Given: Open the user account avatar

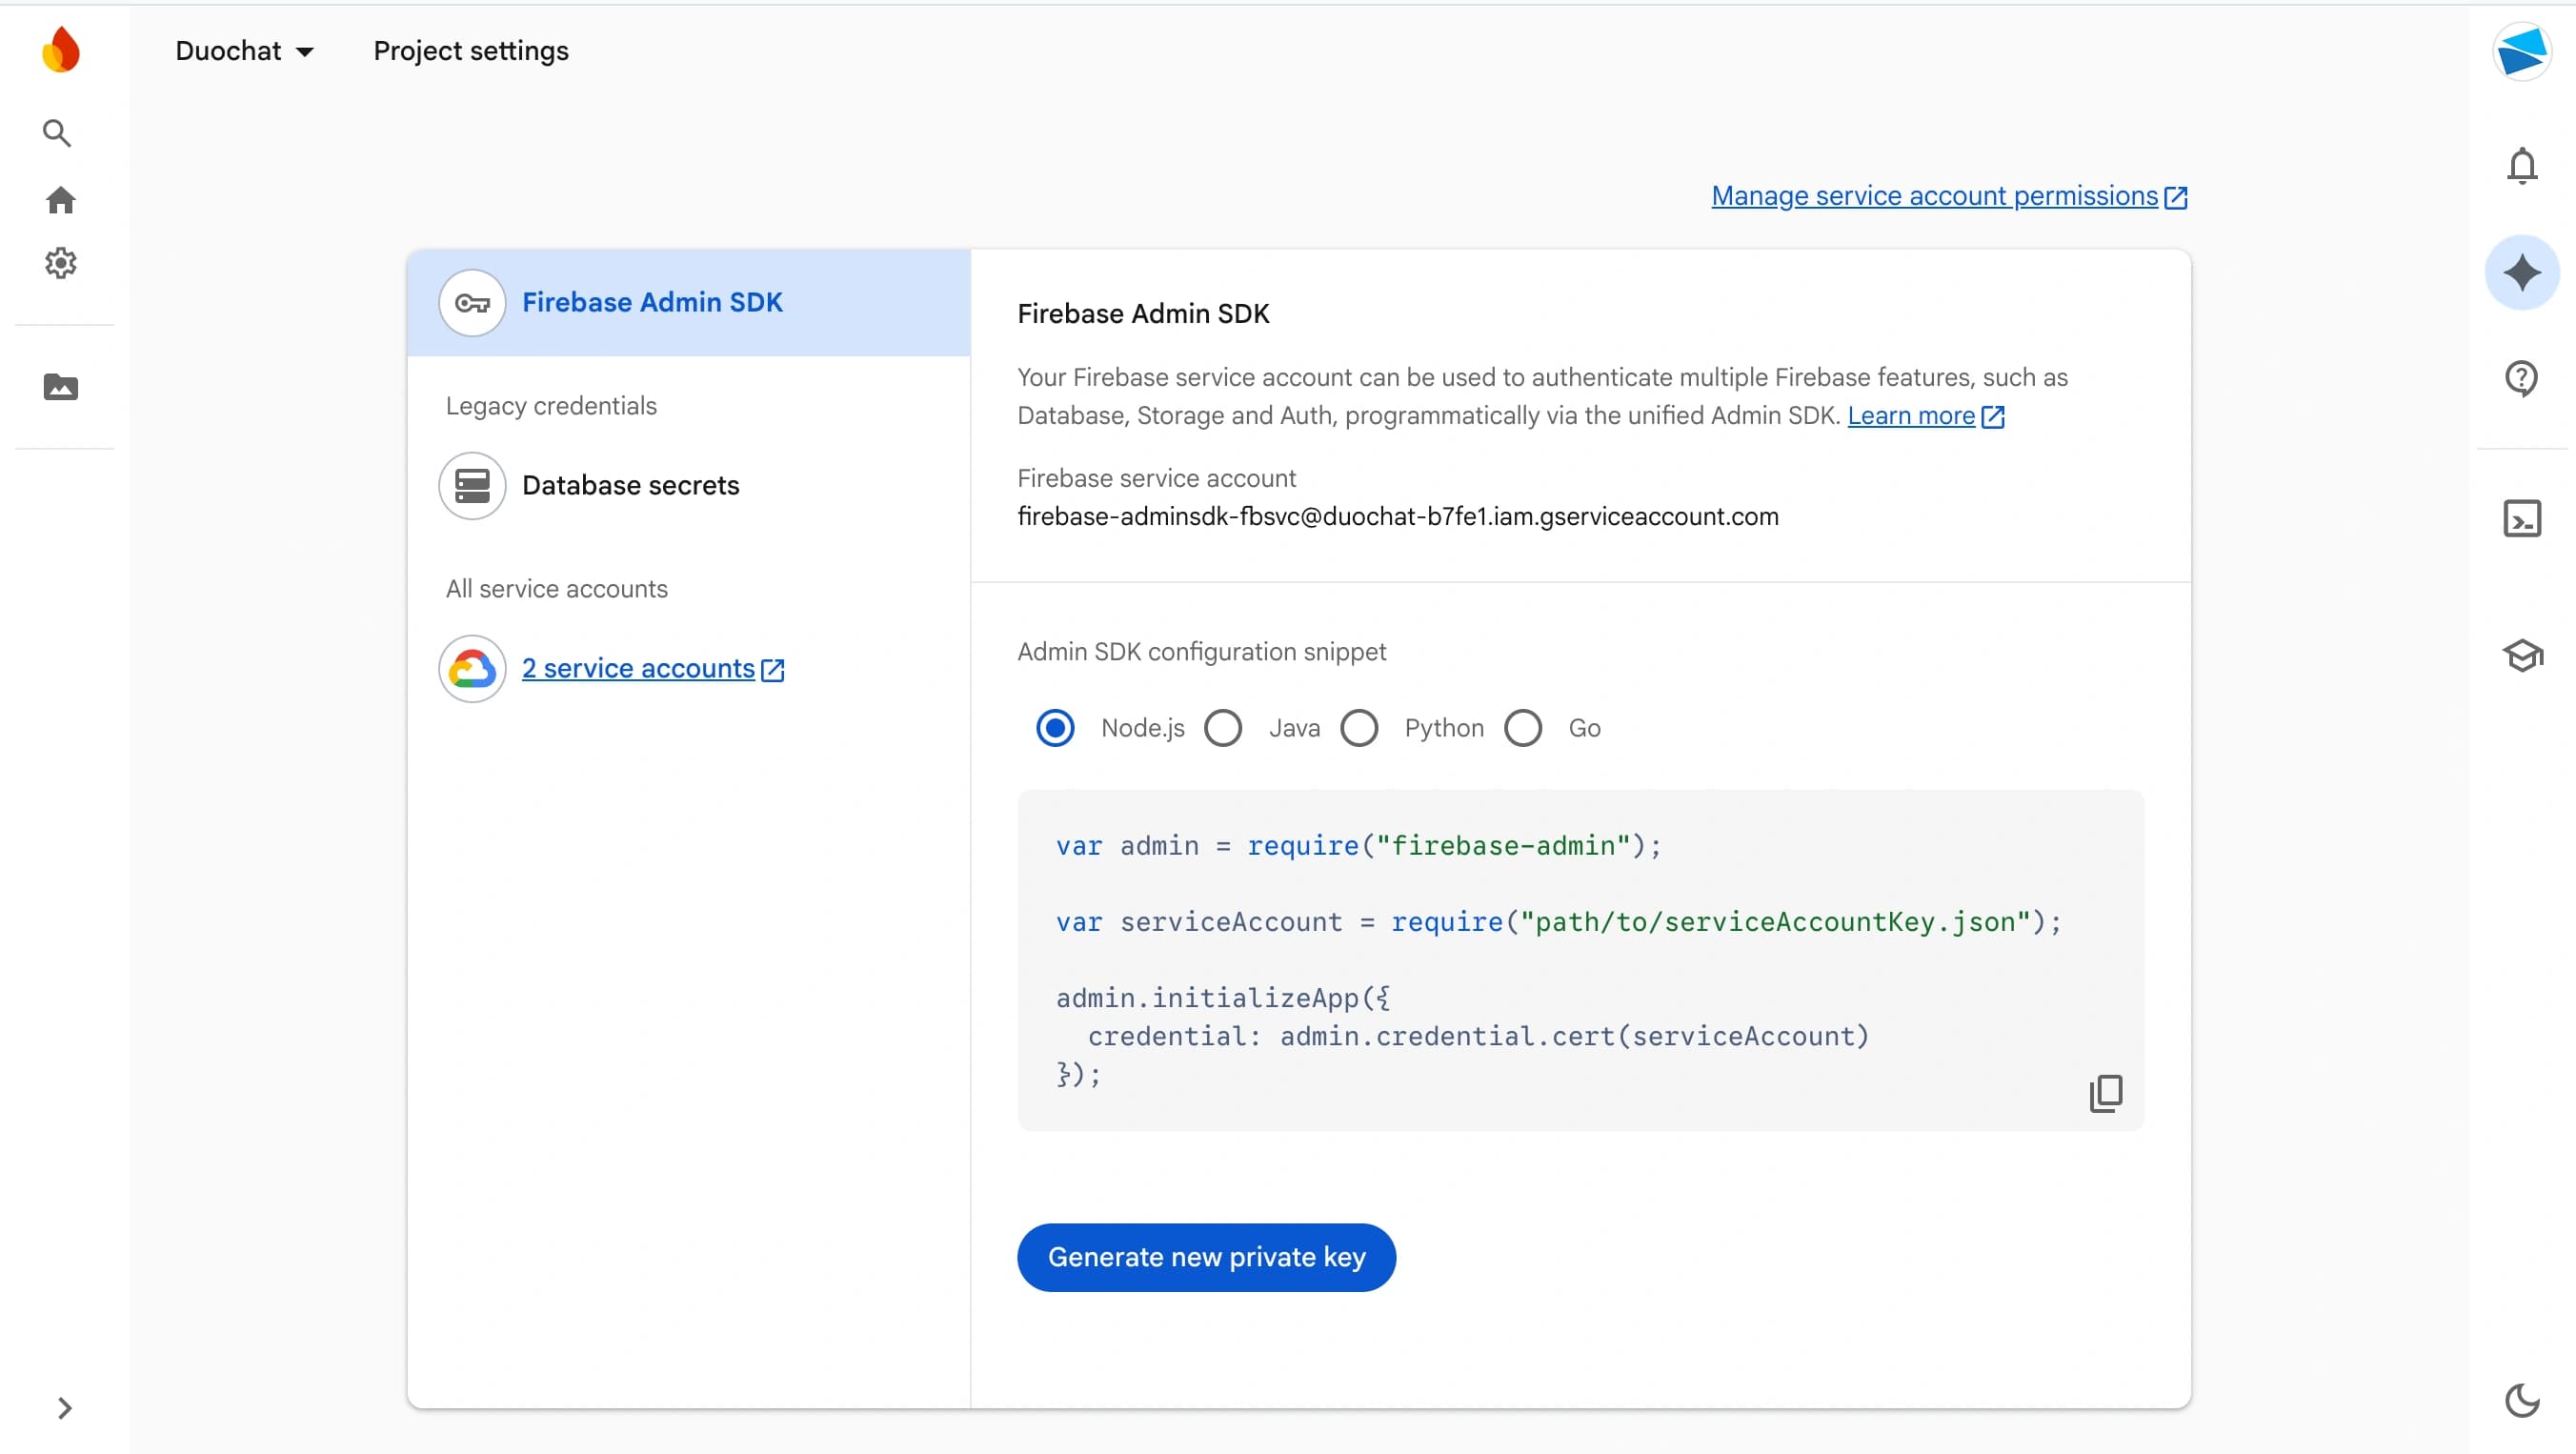Looking at the screenshot, I should [x=2521, y=51].
